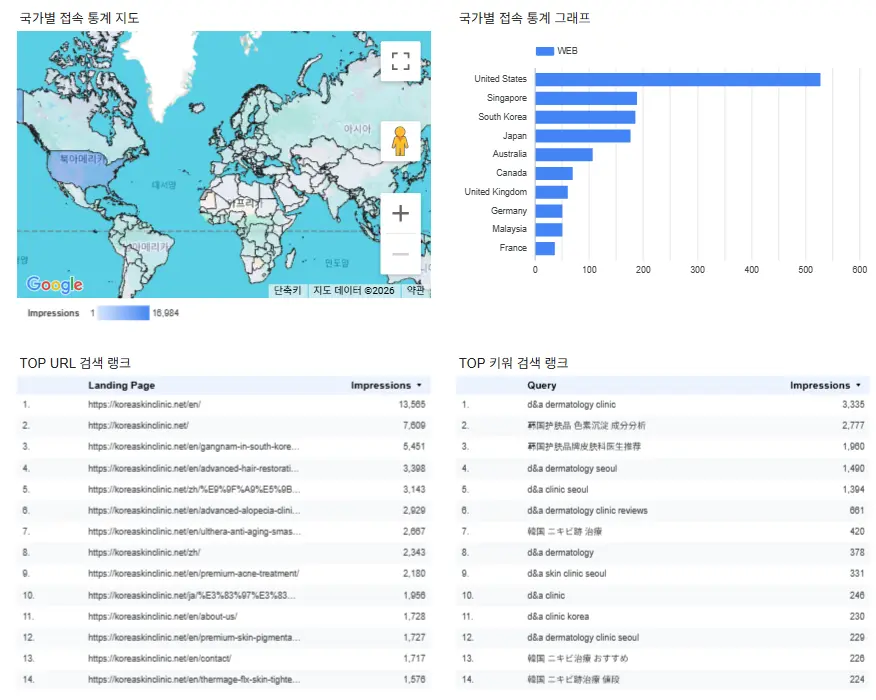Zoom out on the map
This screenshot has height=700, width=876.
click(400, 254)
